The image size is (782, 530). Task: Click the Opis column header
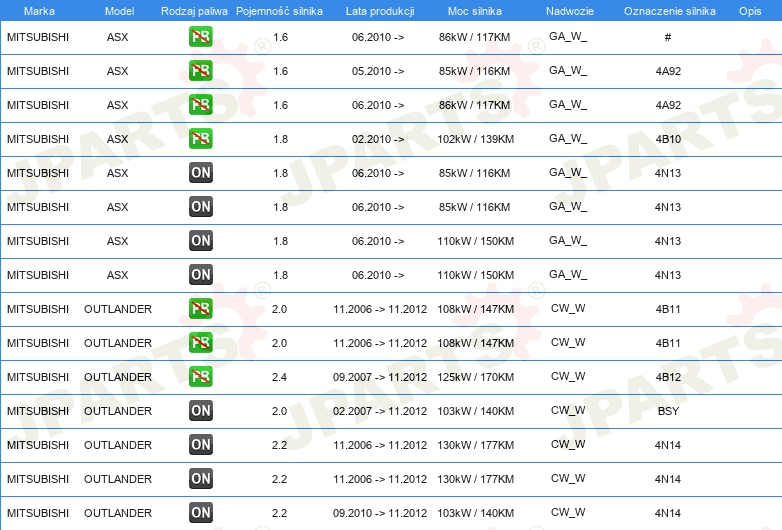click(x=750, y=11)
